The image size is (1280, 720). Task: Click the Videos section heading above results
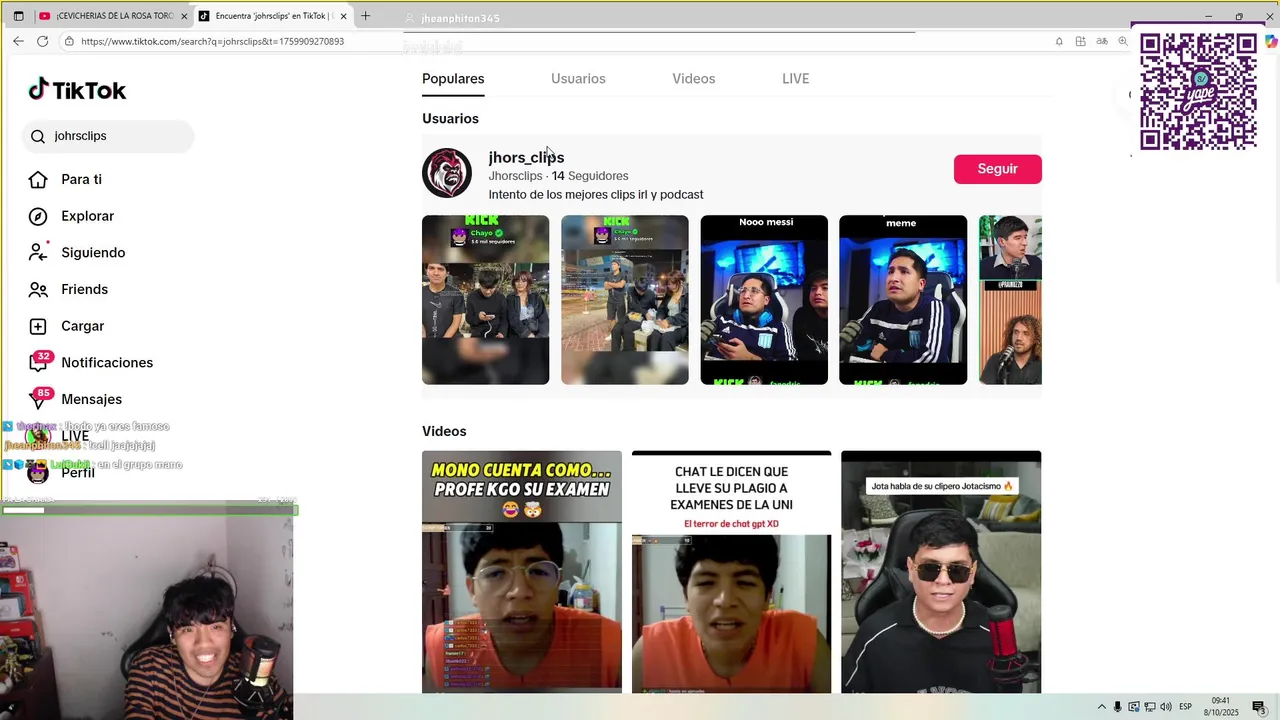(x=444, y=431)
